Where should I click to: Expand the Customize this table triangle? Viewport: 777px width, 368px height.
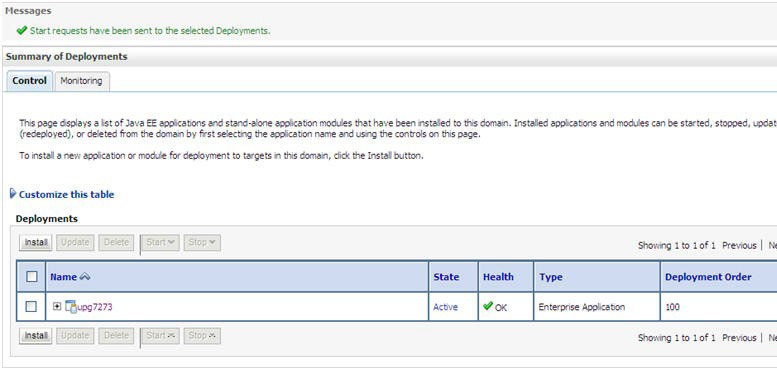(x=13, y=194)
